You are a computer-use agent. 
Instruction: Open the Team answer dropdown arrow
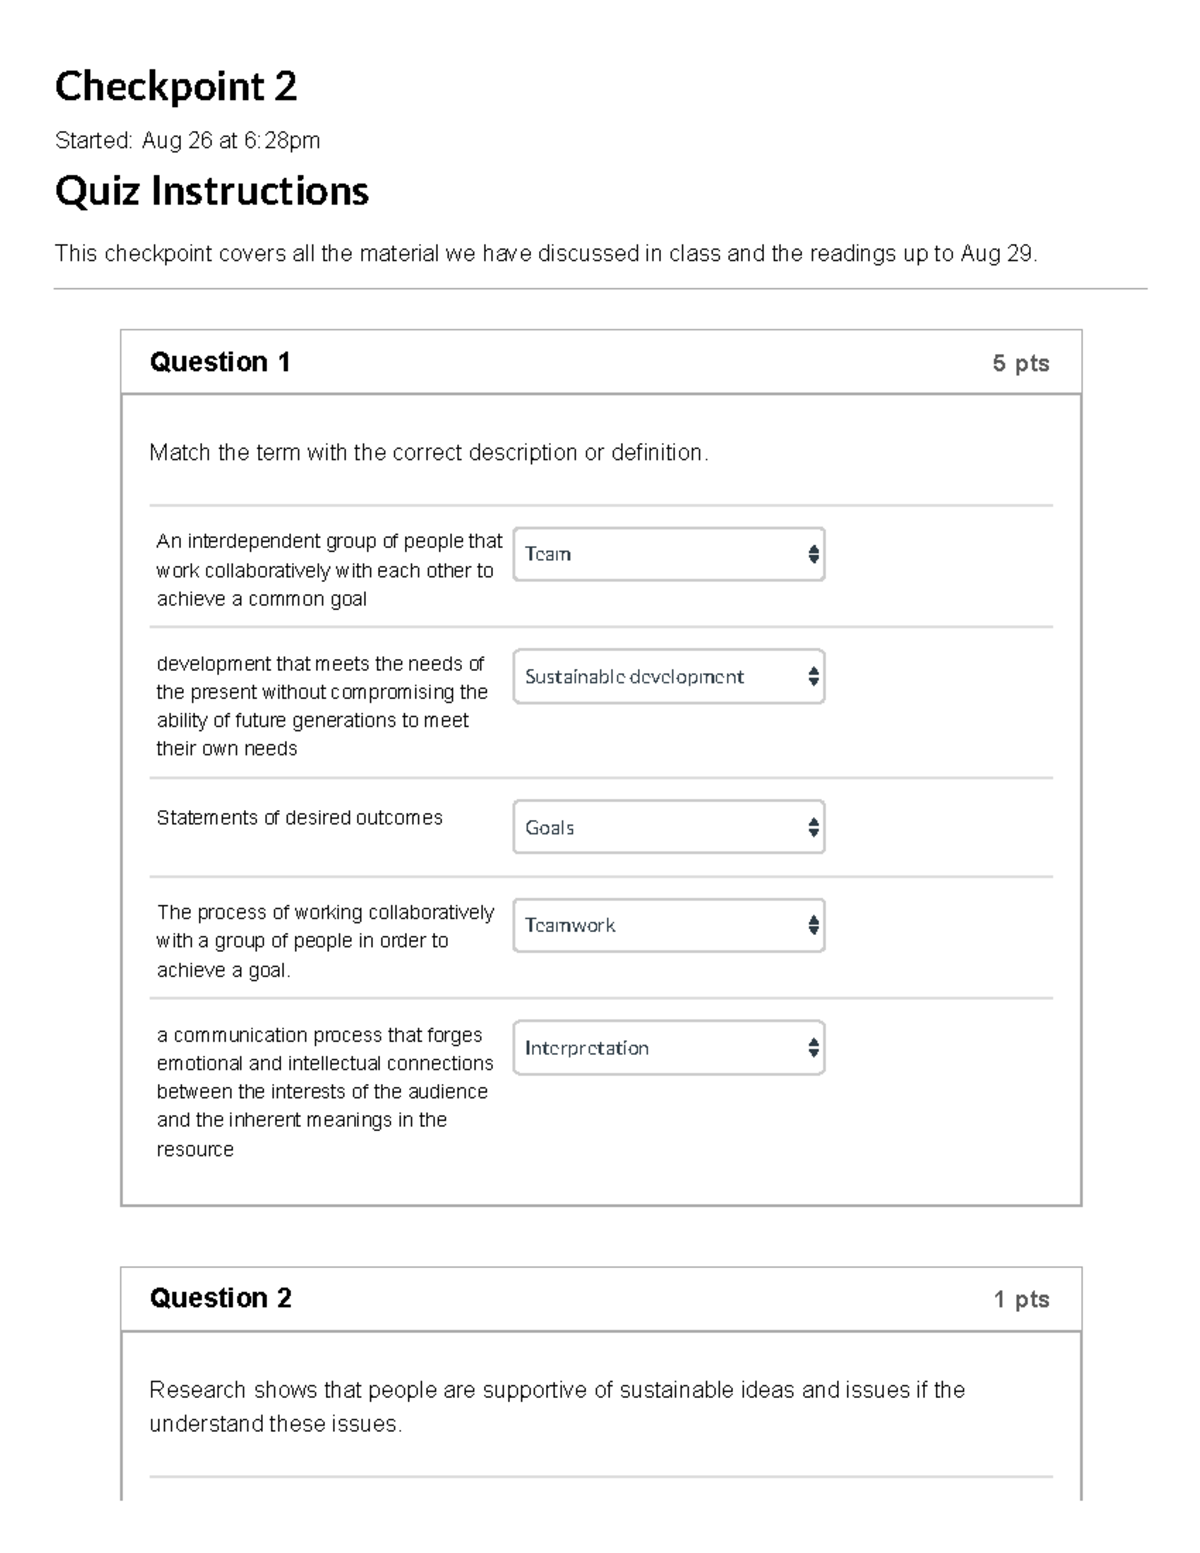tap(812, 554)
